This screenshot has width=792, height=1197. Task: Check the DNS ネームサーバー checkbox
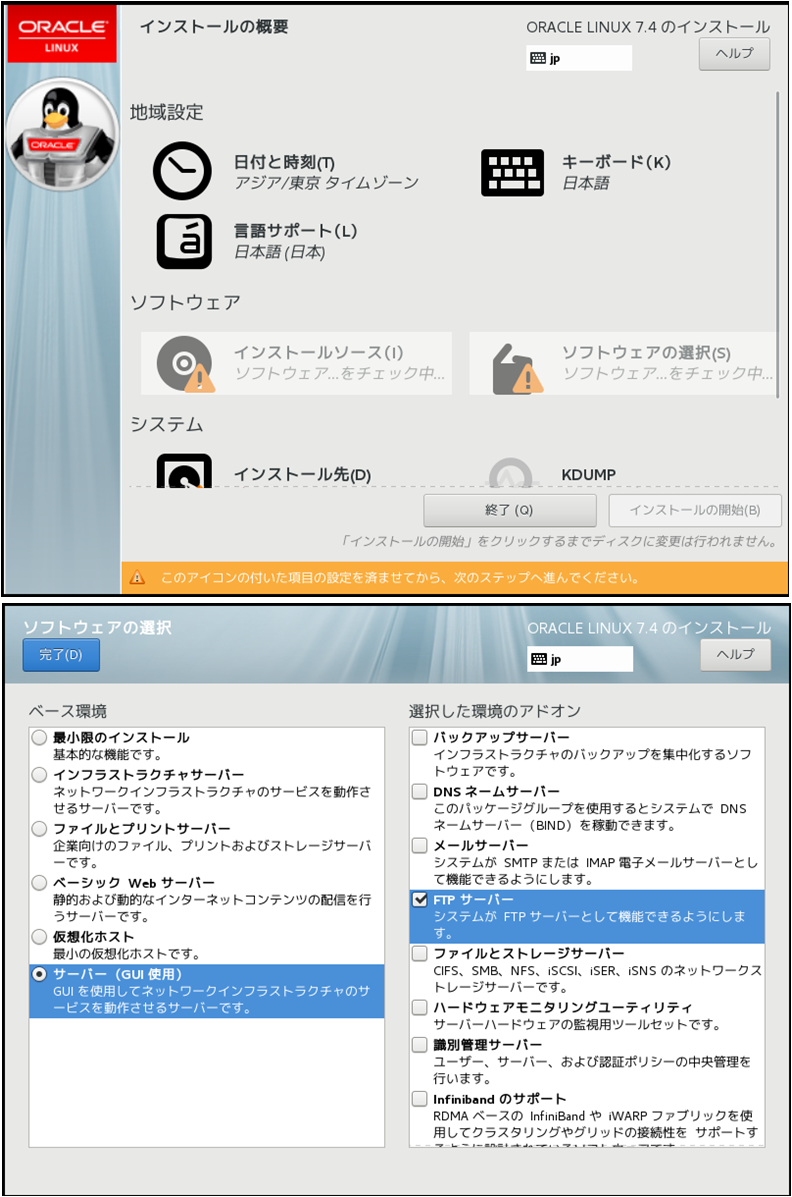pyautogui.click(x=419, y=792)
